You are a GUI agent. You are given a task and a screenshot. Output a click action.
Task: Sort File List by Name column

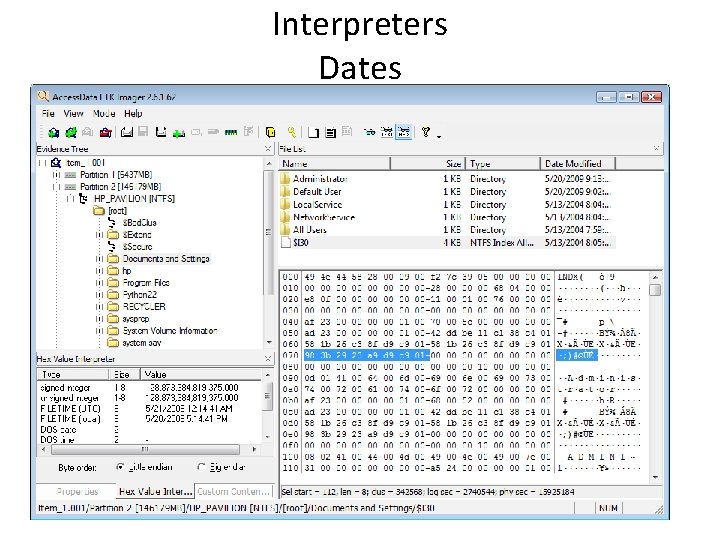click(x=334, y=163)
